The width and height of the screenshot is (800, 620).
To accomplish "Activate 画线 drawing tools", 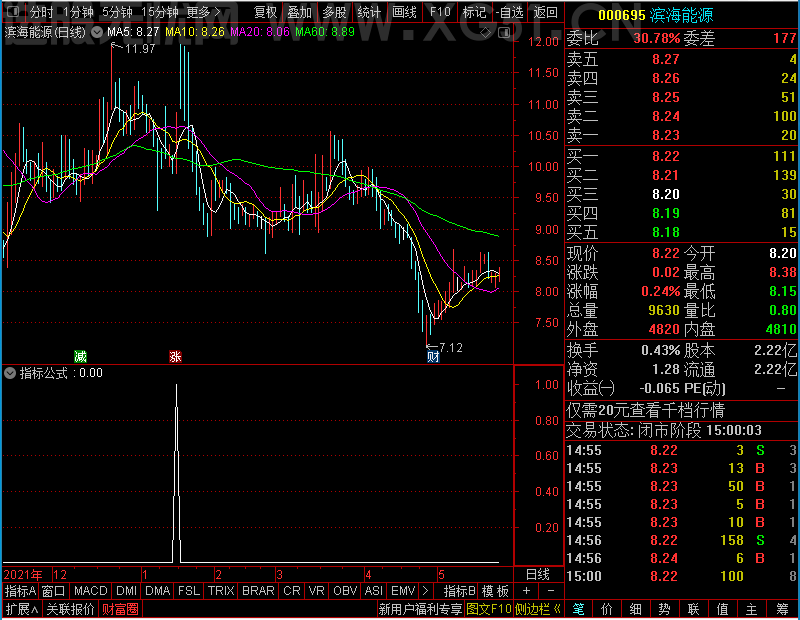I will coord(404,12).
